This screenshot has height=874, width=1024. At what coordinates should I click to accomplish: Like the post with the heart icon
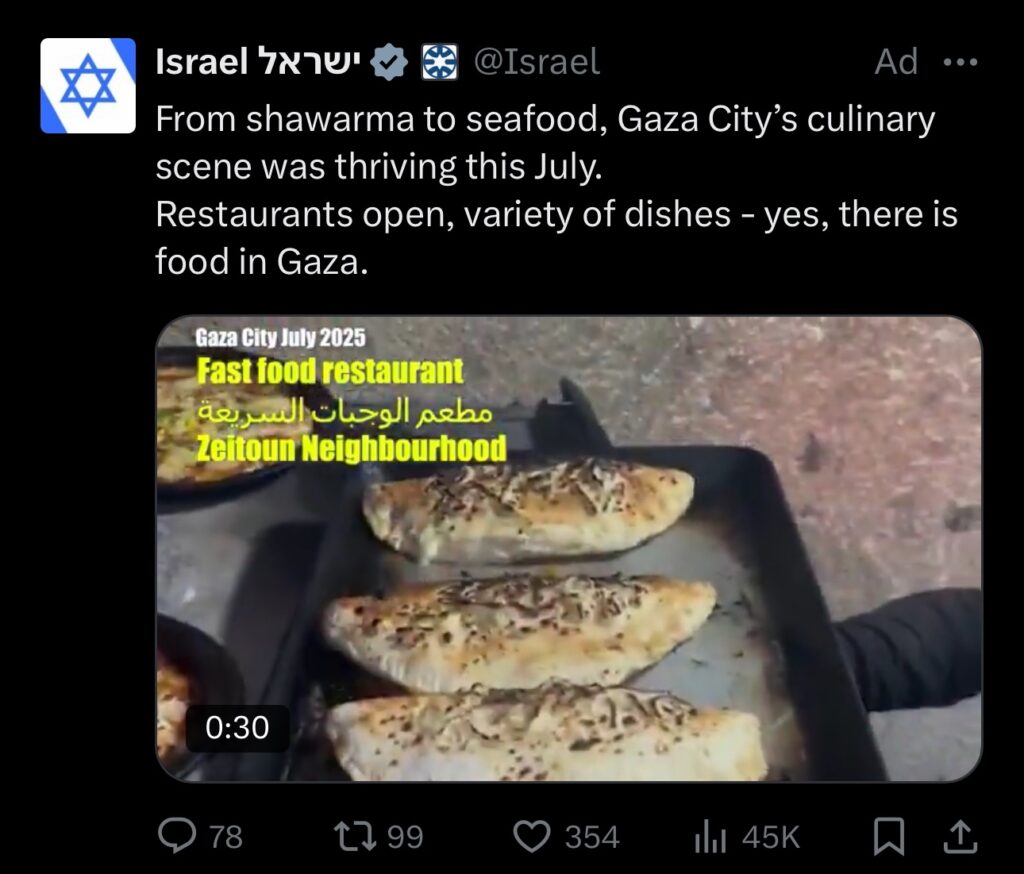point(532,837)
